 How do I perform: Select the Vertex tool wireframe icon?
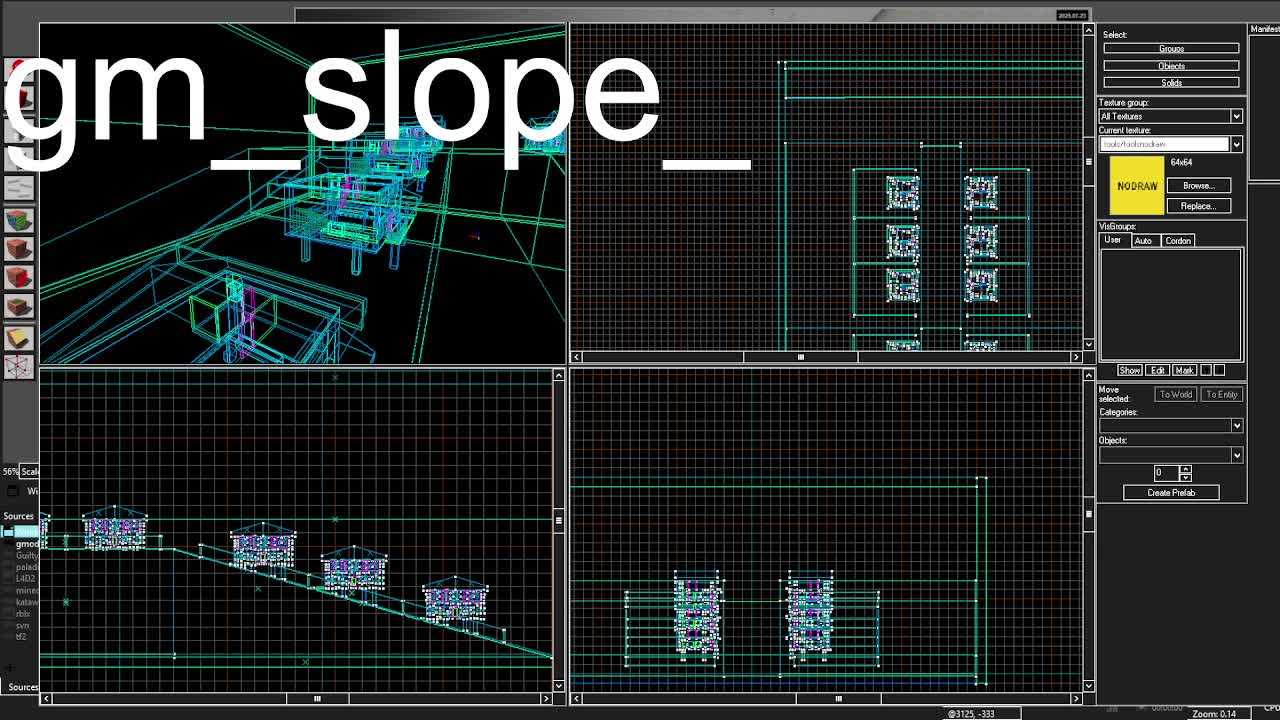18,367
